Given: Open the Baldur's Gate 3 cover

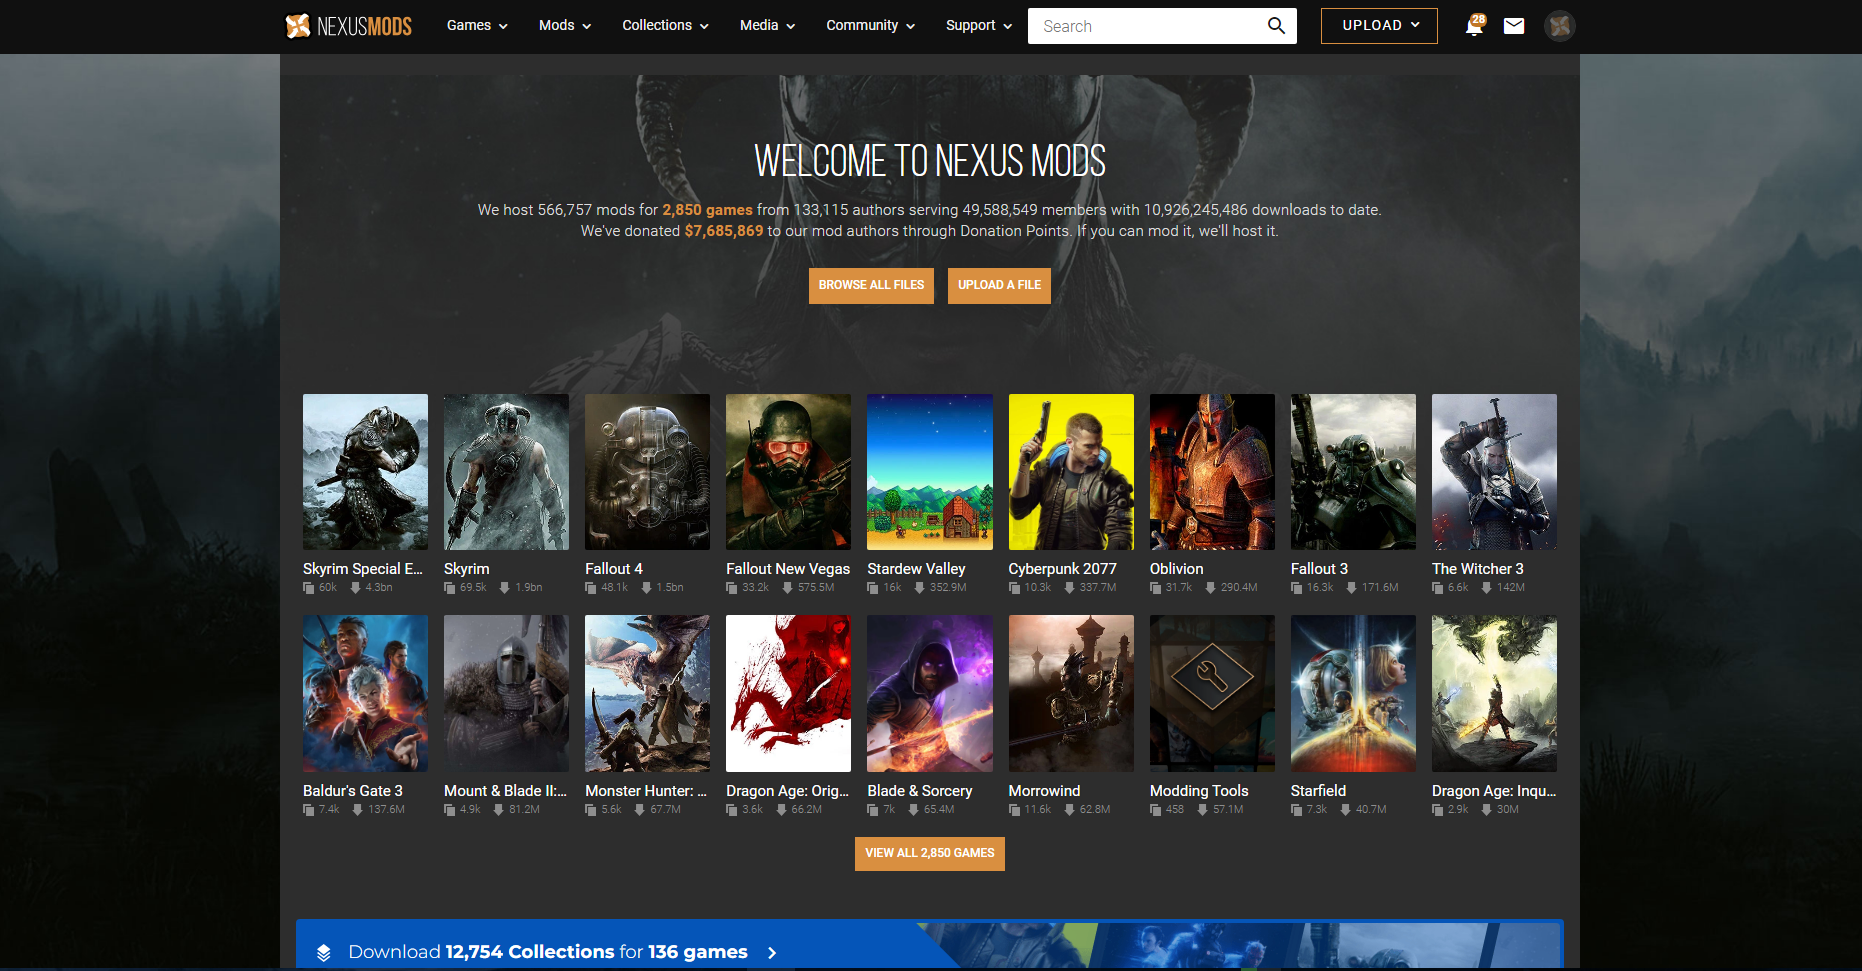Looking at the screenshot, I should coord(365,693).
